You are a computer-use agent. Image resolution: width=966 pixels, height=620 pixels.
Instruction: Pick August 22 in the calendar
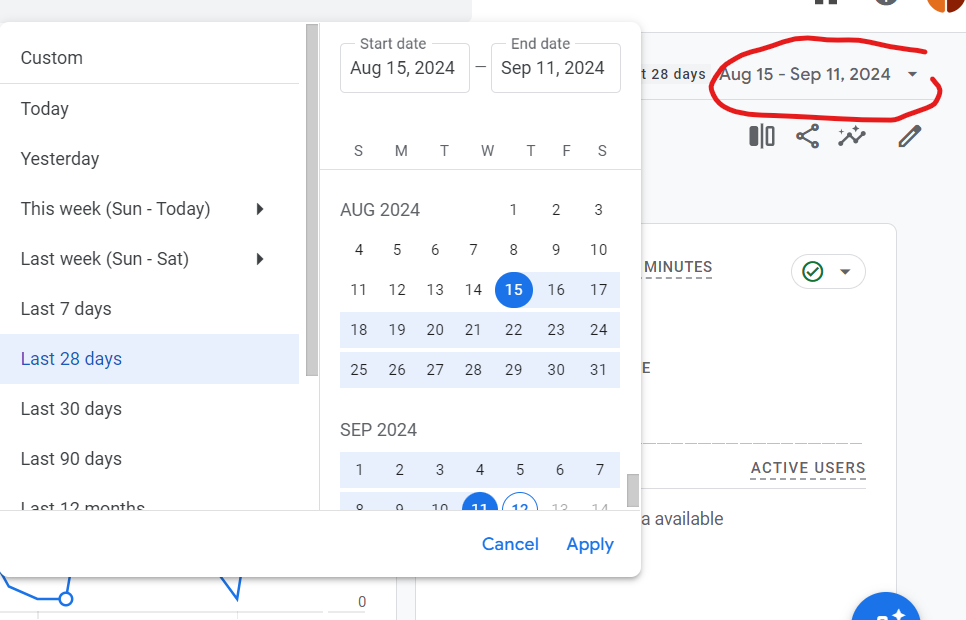coord(514,330)
